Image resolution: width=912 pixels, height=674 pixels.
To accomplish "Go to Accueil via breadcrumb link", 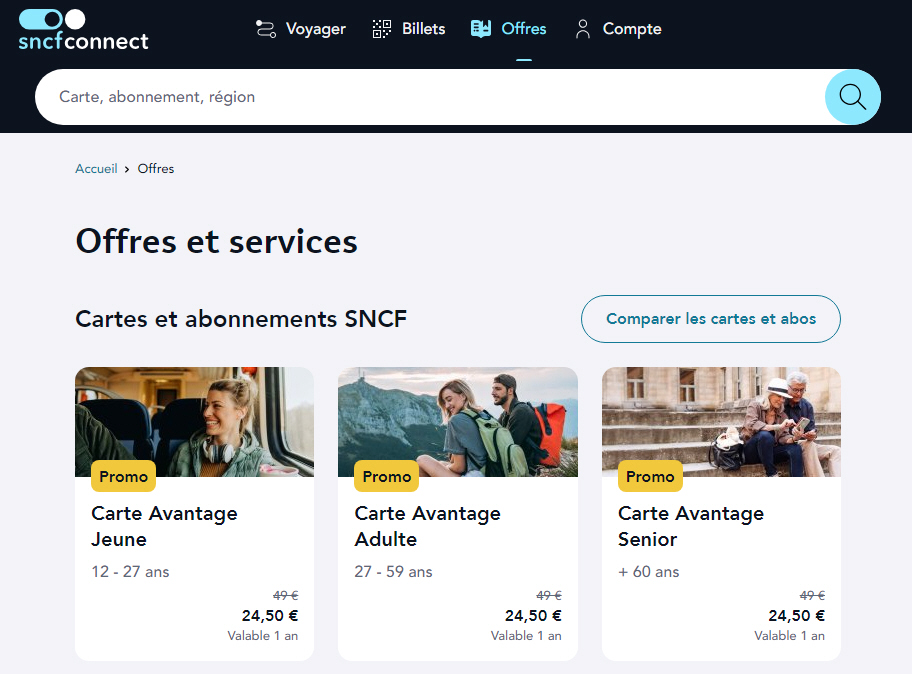I will 96,169.
